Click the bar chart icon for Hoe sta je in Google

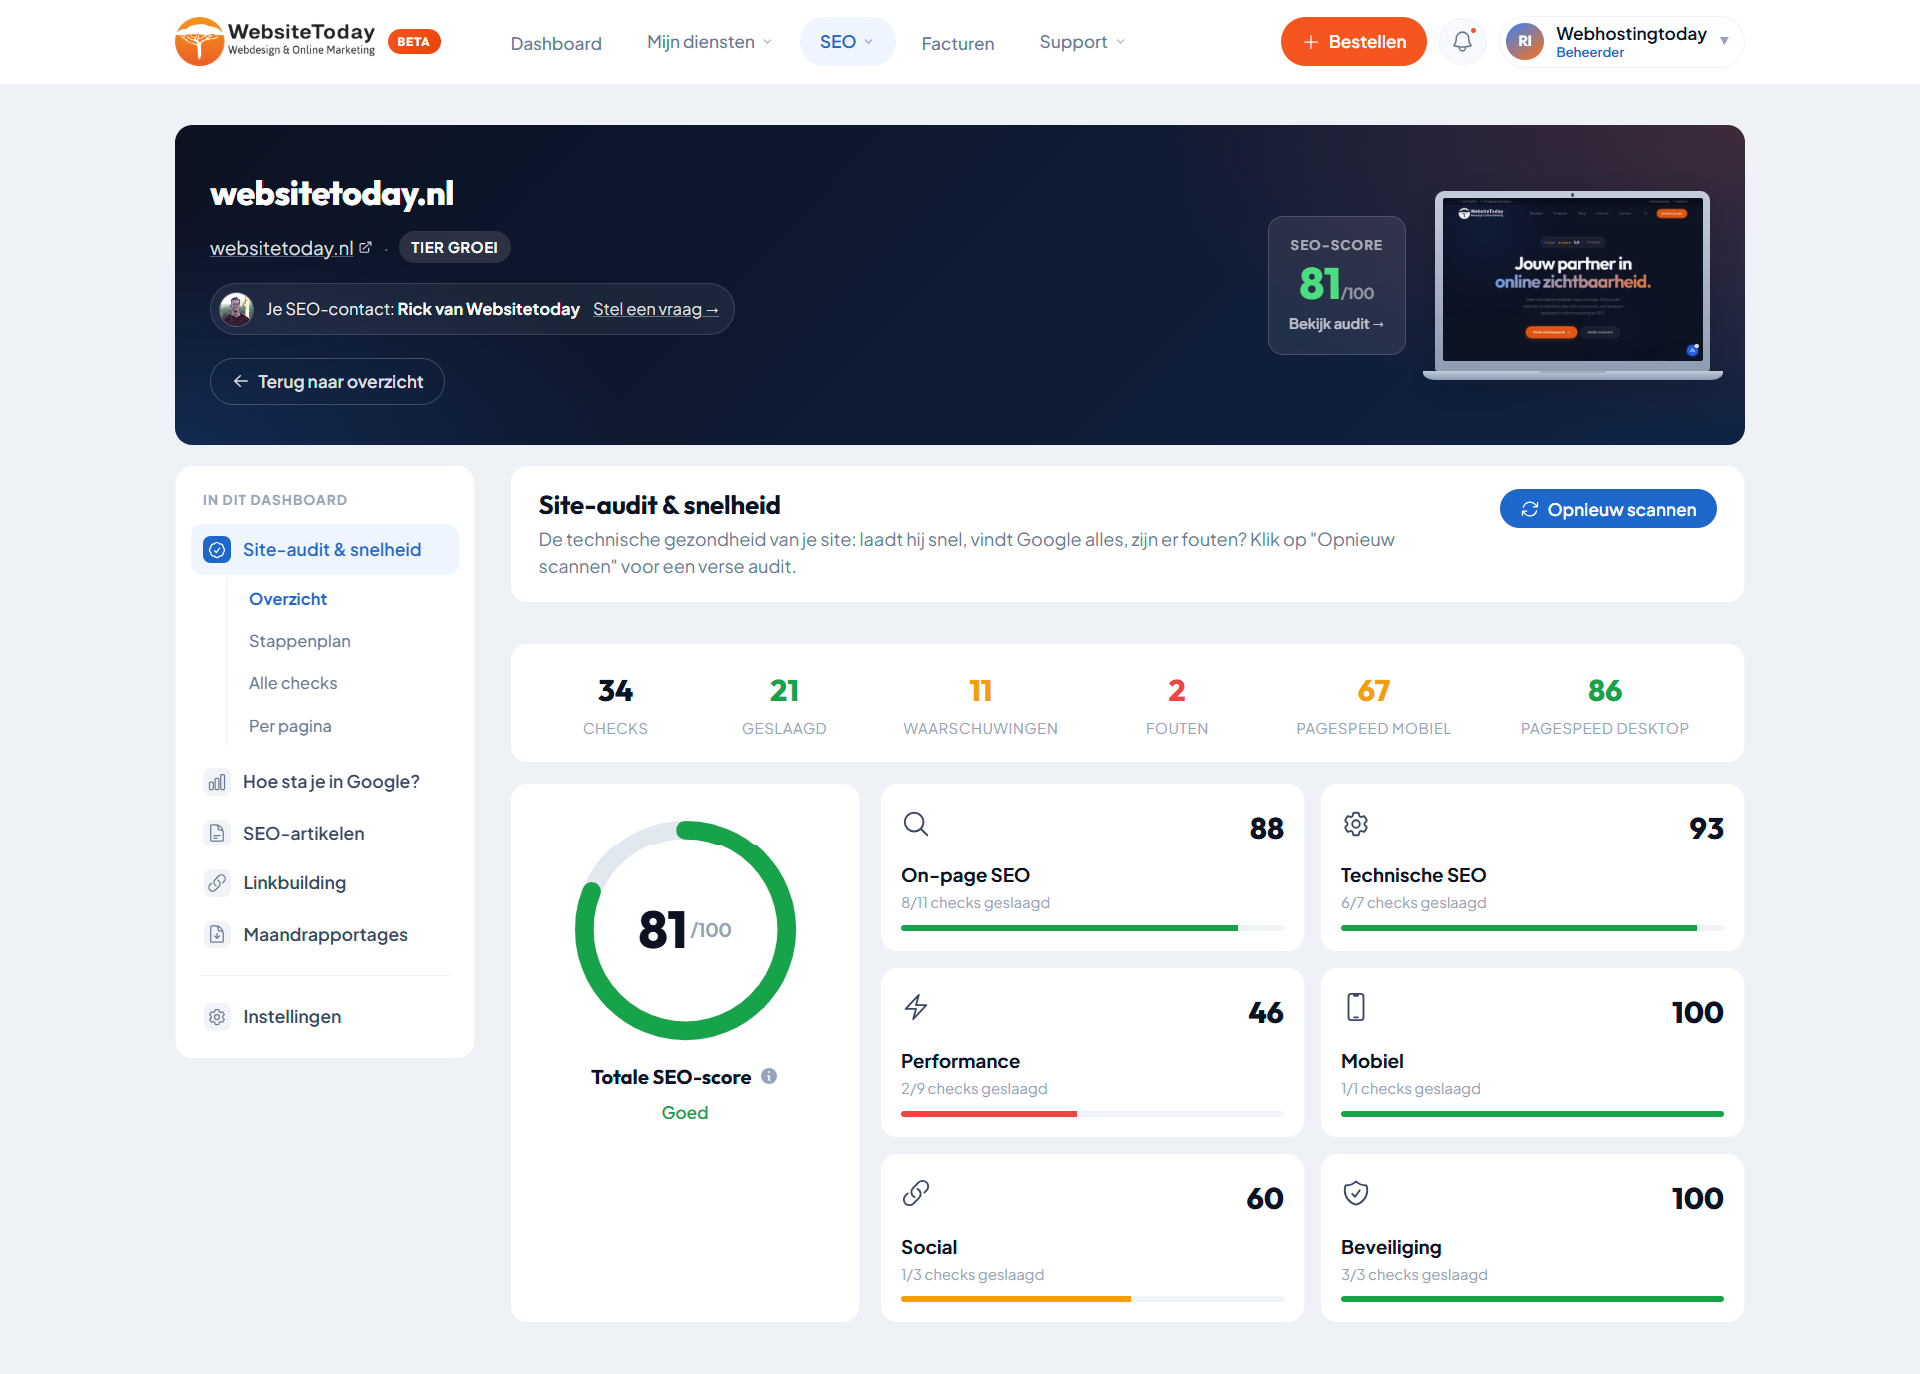point(217,782)
